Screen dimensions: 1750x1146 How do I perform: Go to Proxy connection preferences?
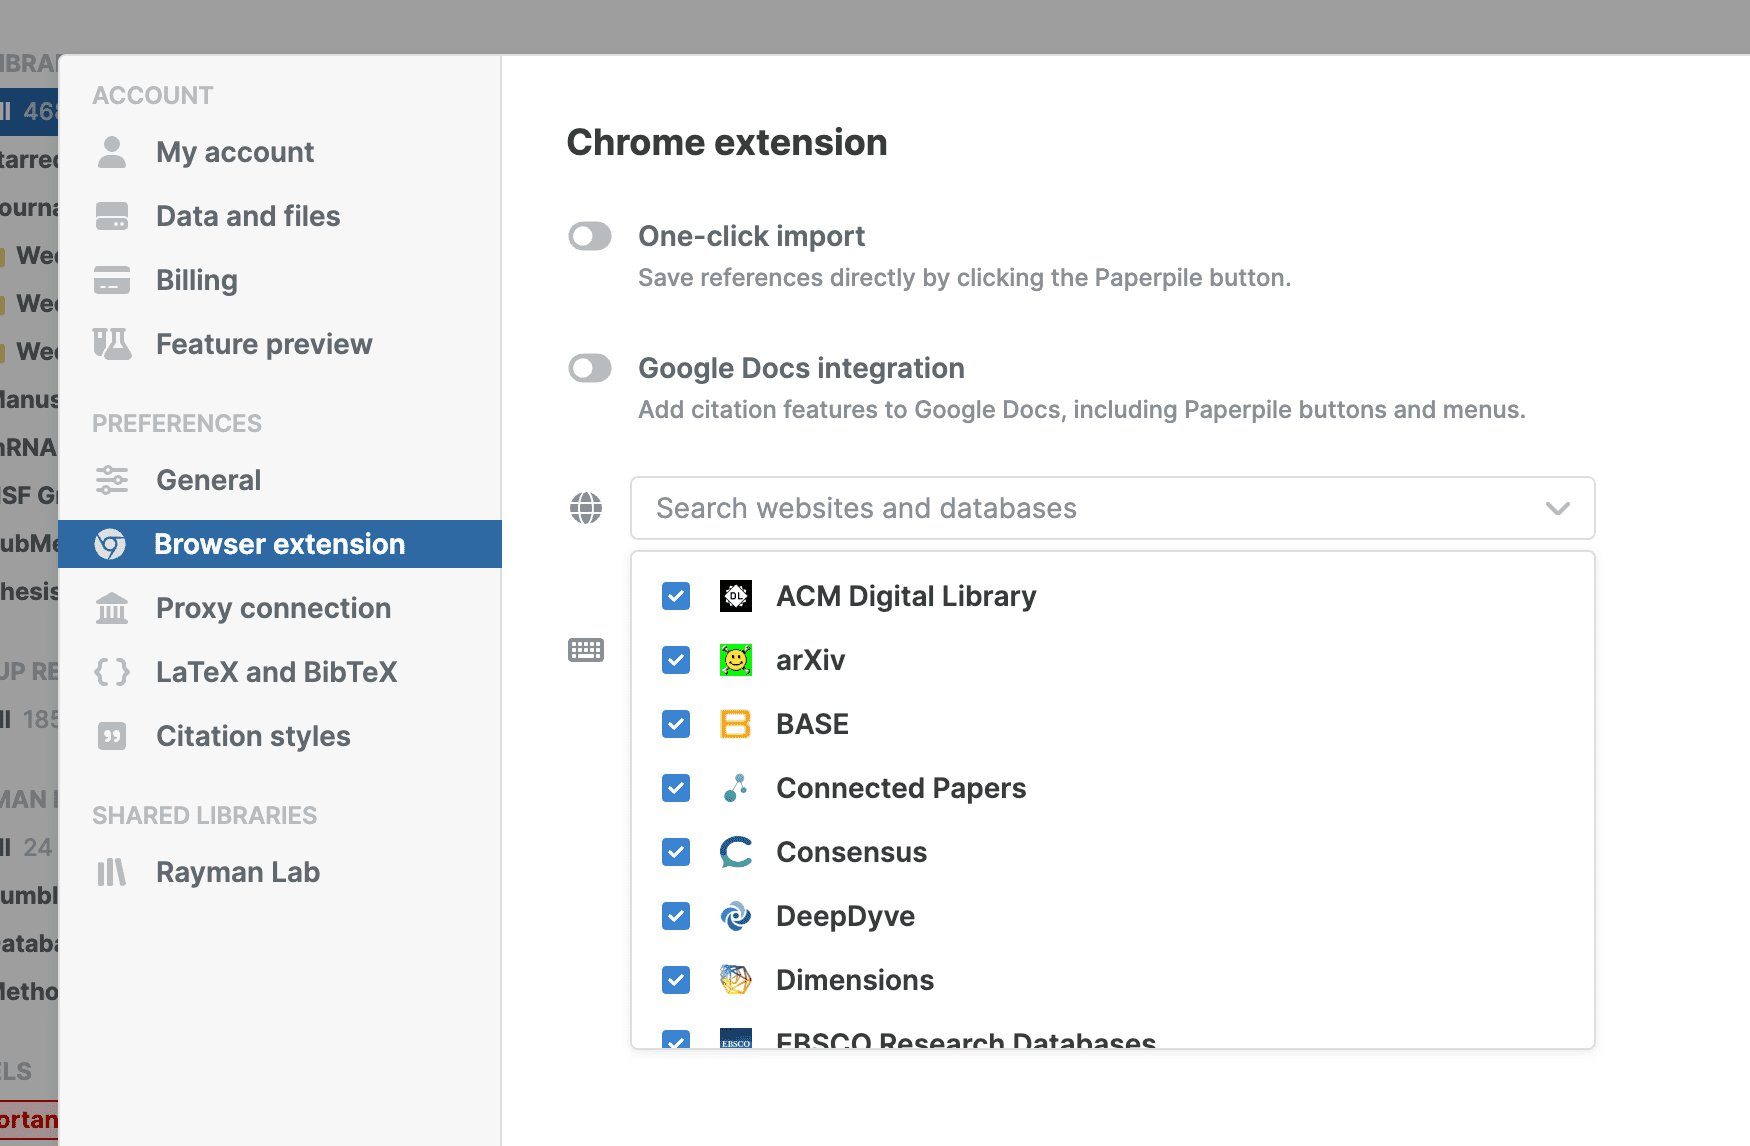(x=273, y=608)
